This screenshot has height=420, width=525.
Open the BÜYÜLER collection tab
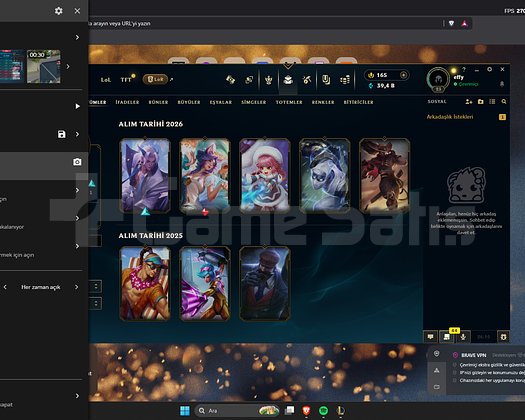189,102
